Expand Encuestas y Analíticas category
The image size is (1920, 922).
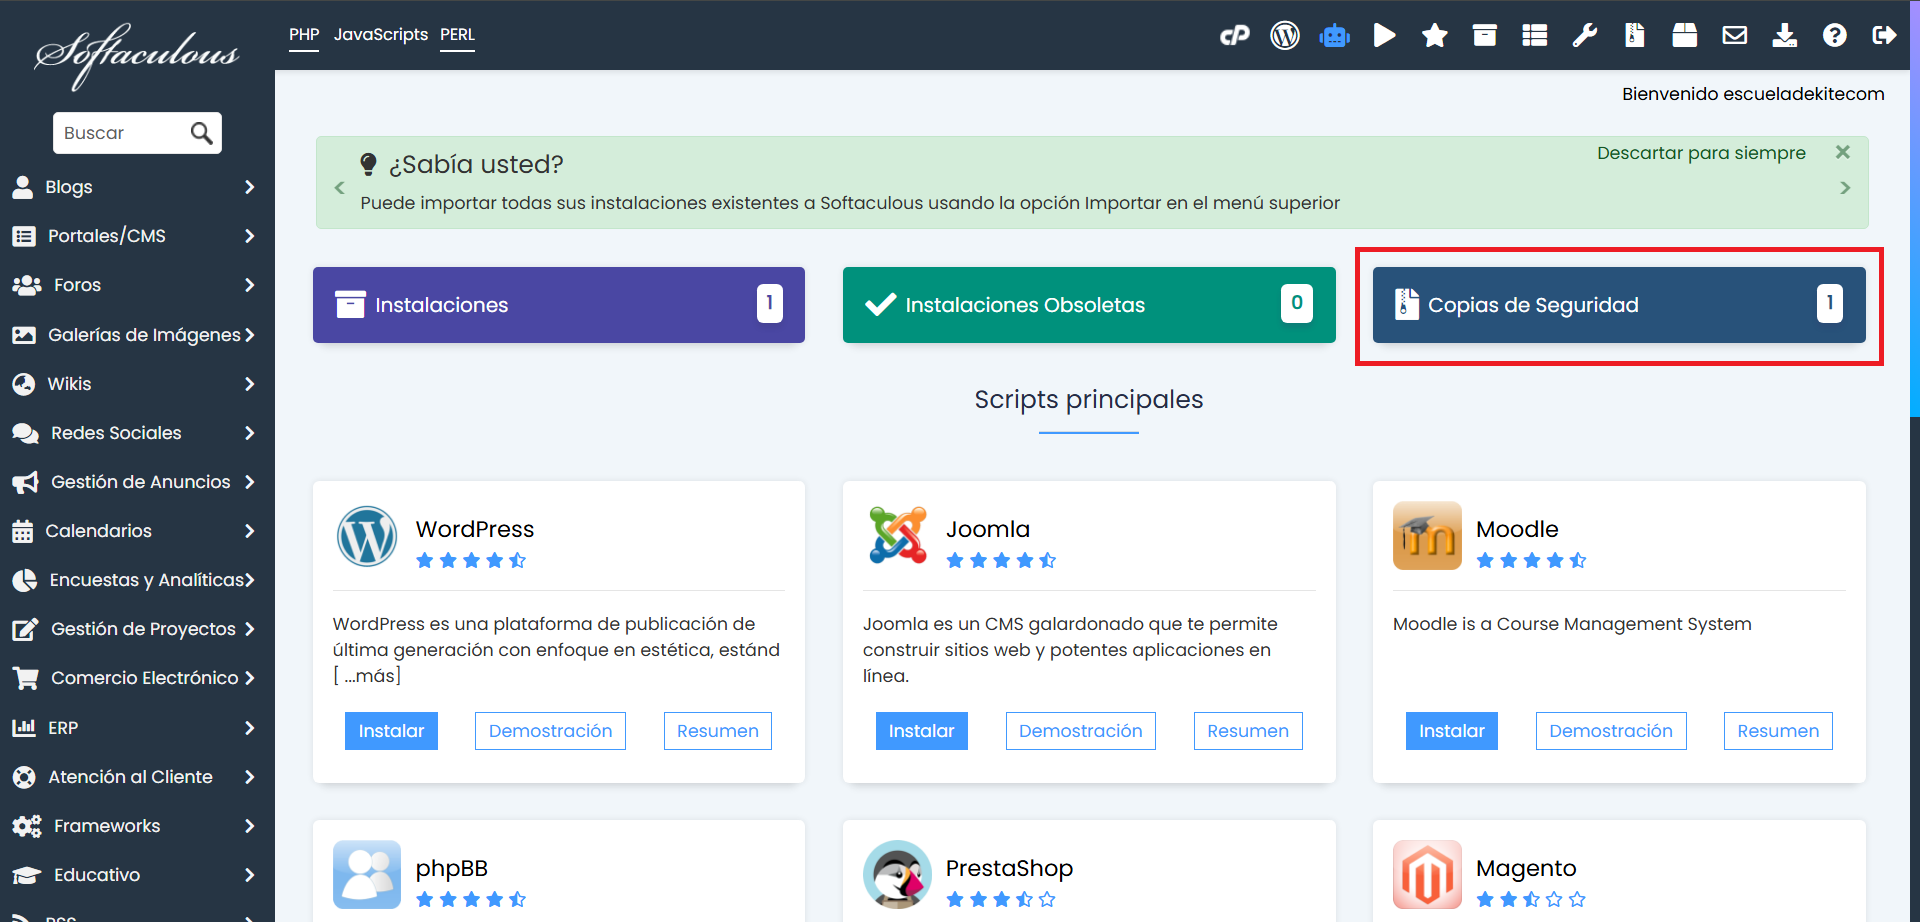pos(137,580)
